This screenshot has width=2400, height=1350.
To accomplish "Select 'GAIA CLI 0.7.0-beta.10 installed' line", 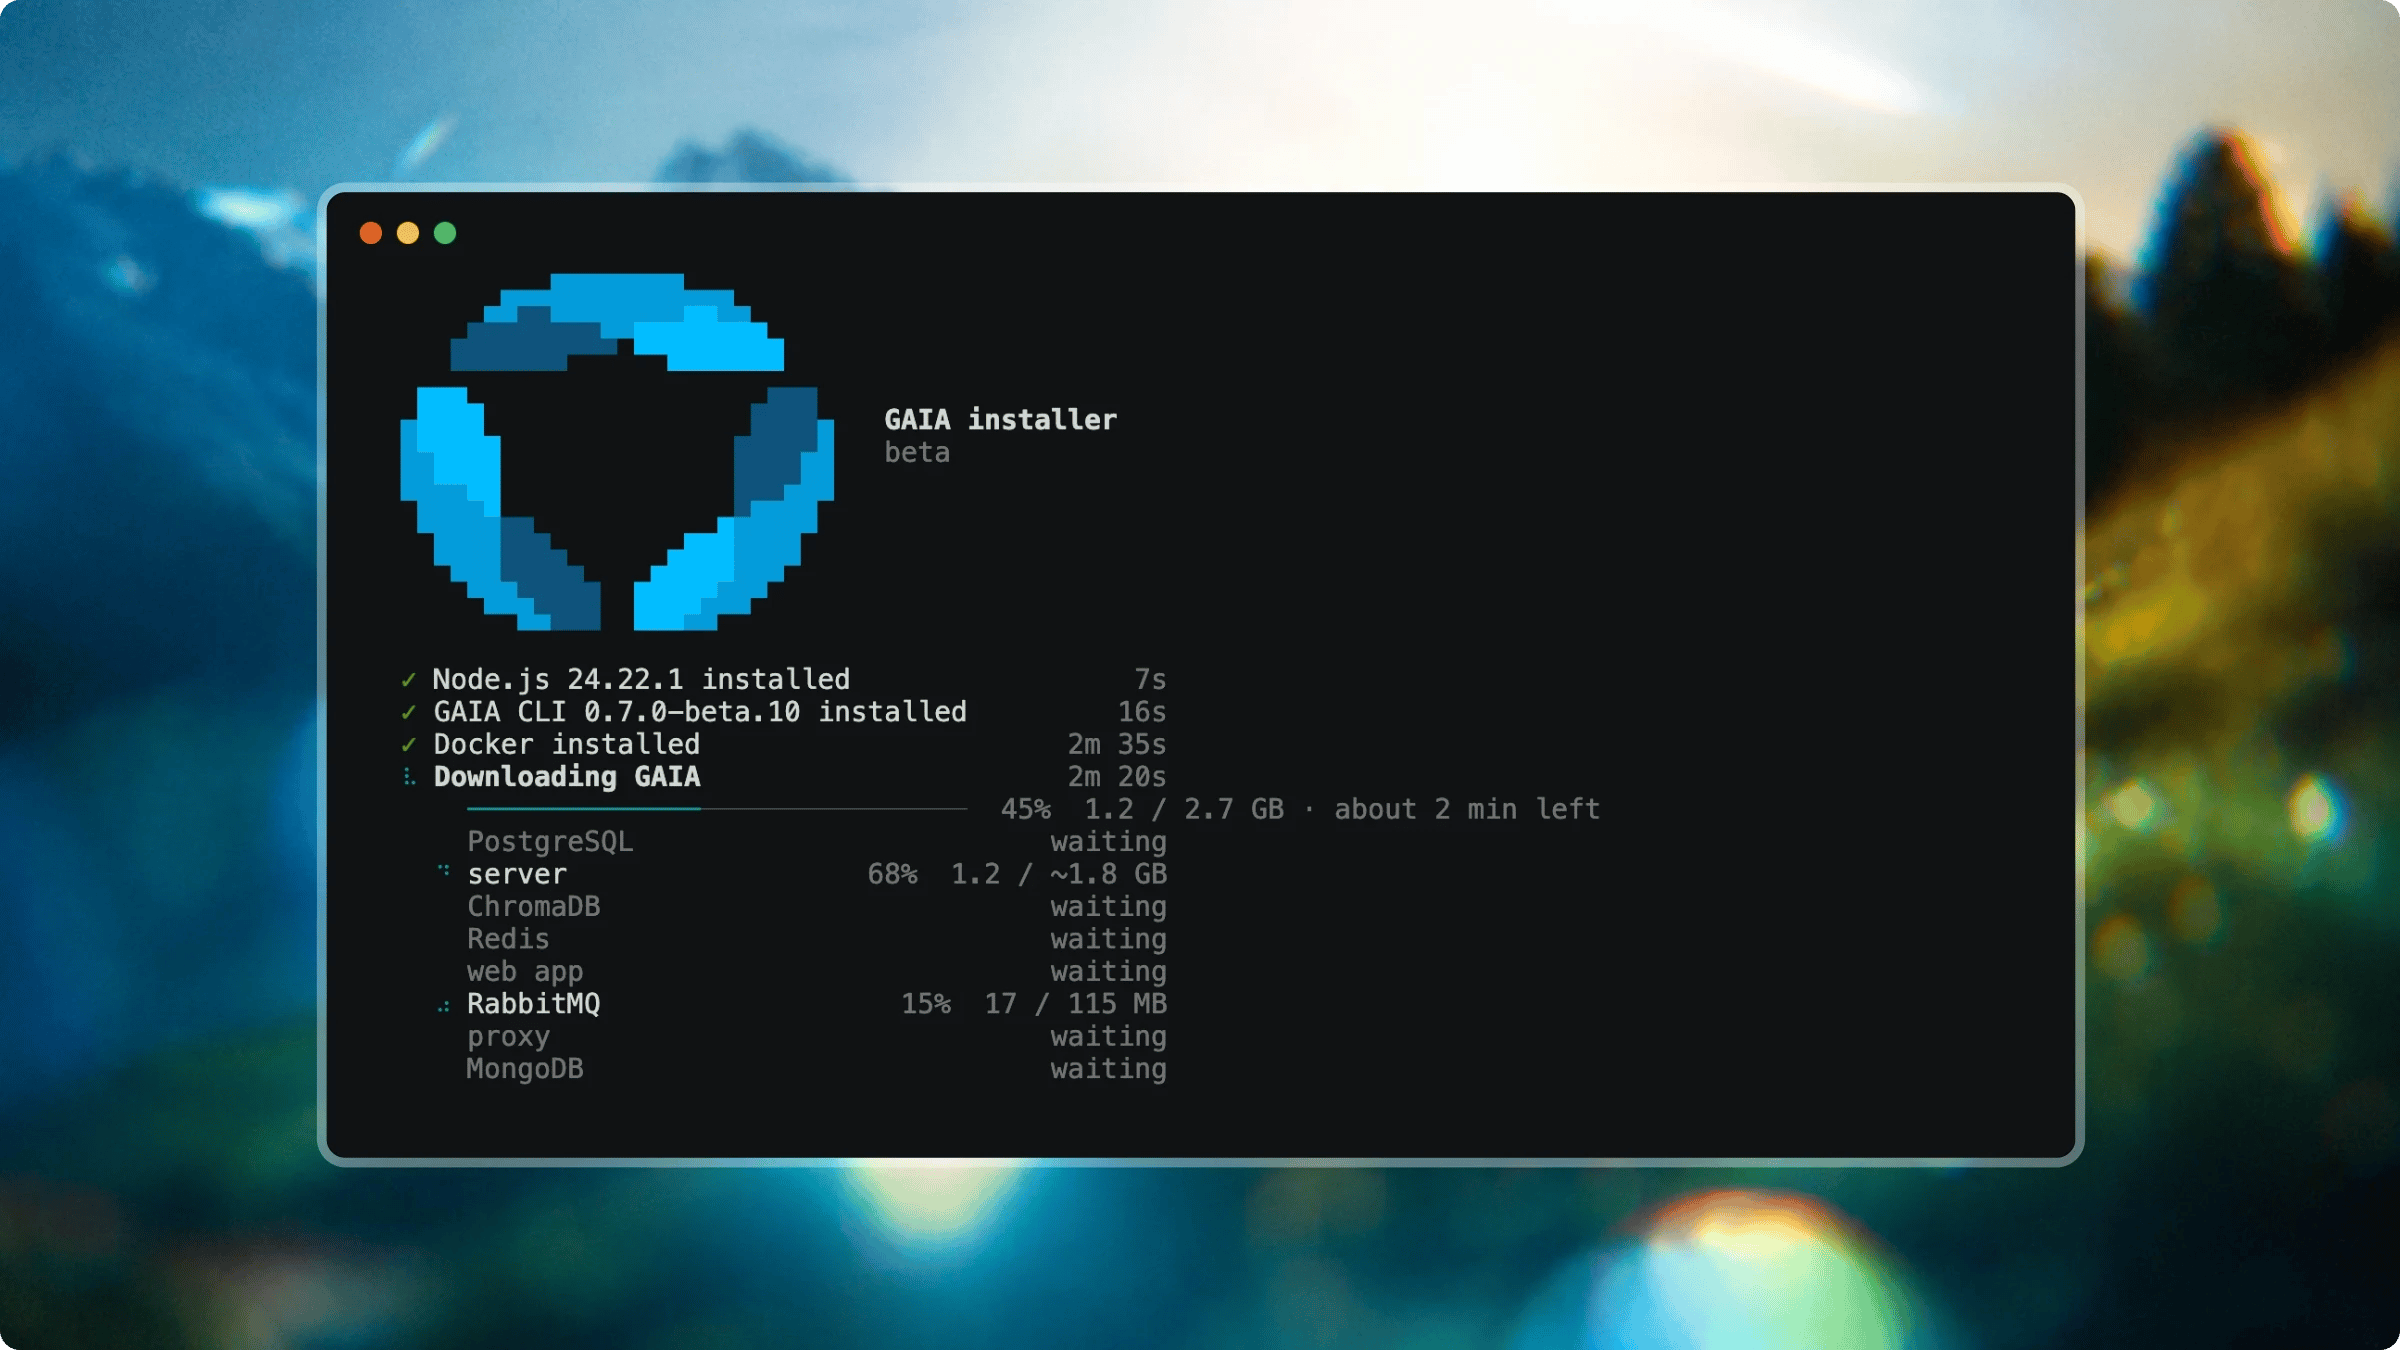I will [x=700, y=712].
